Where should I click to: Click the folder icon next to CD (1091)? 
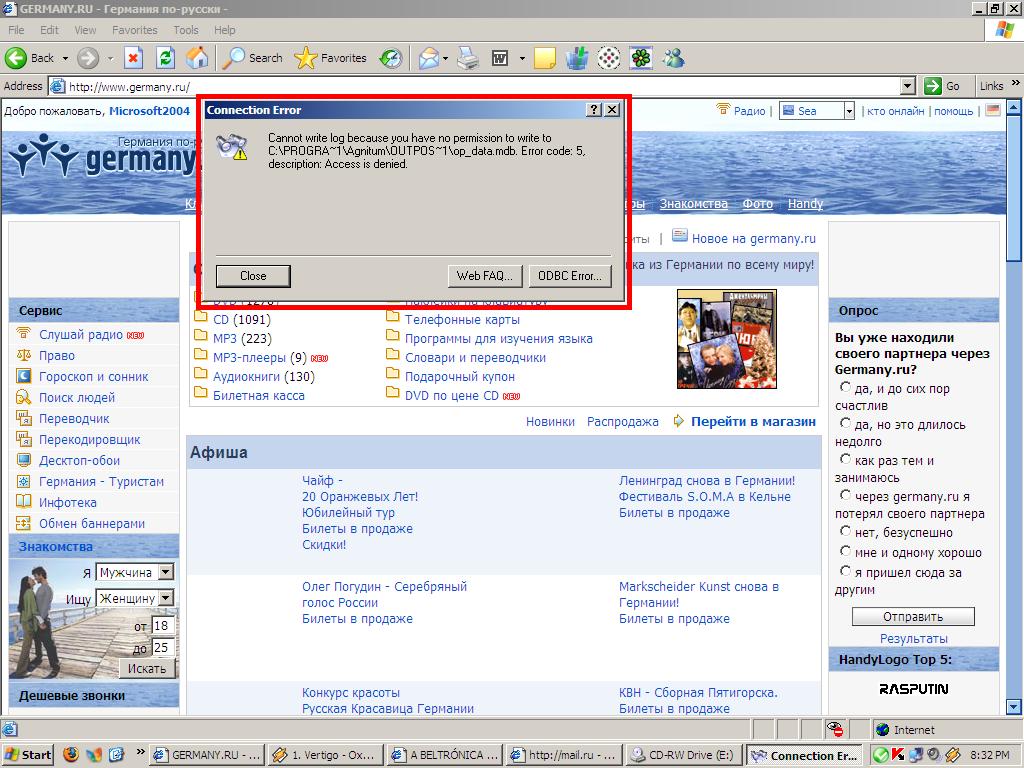200,317
